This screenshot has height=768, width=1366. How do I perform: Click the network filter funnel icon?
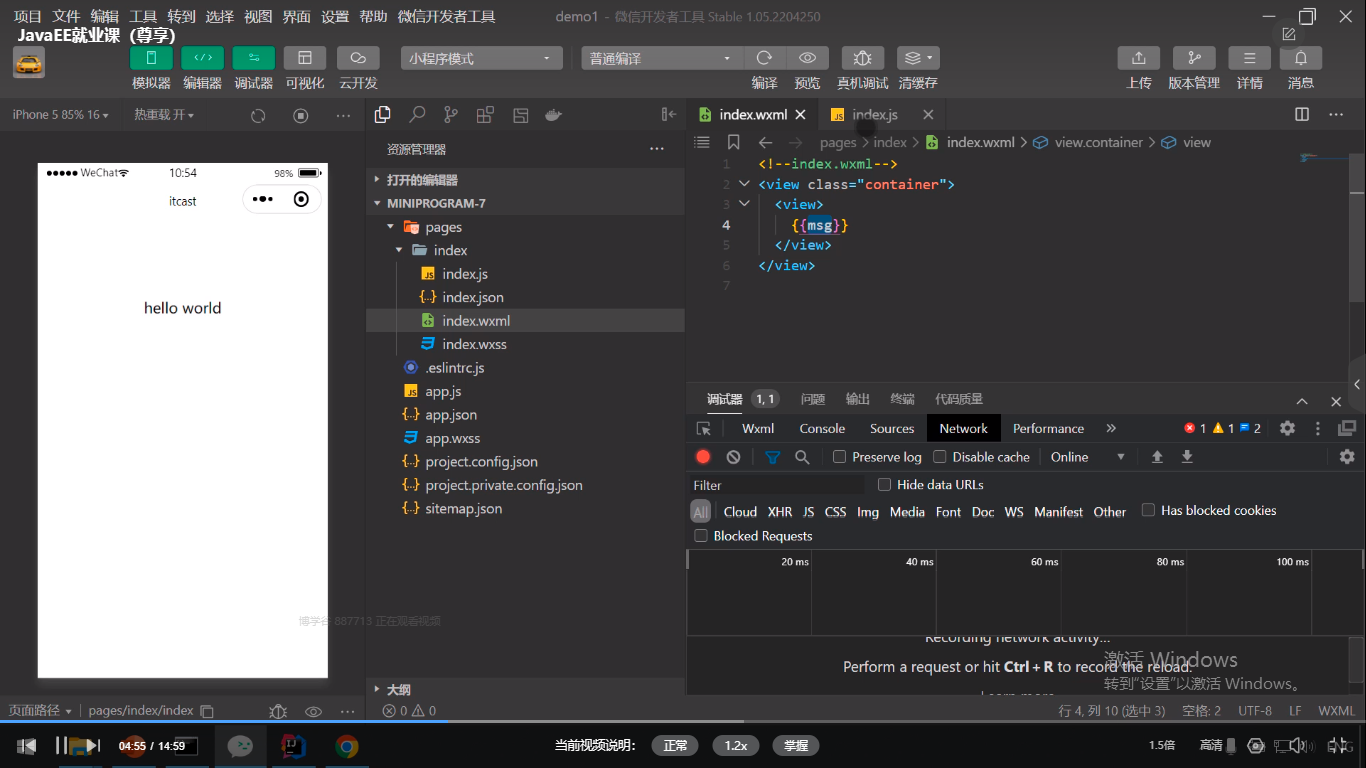point(772,457)
